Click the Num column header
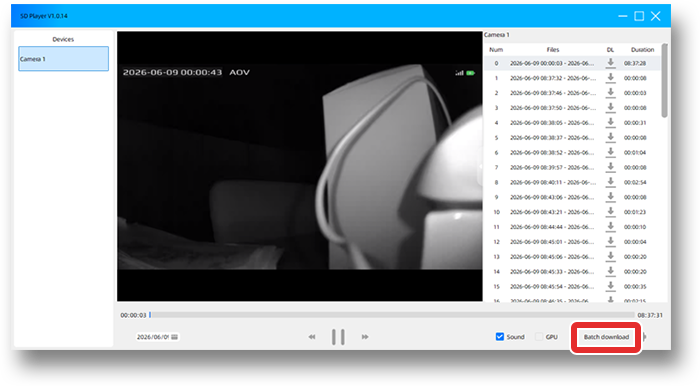700x386 pixels. click(496, 50)
